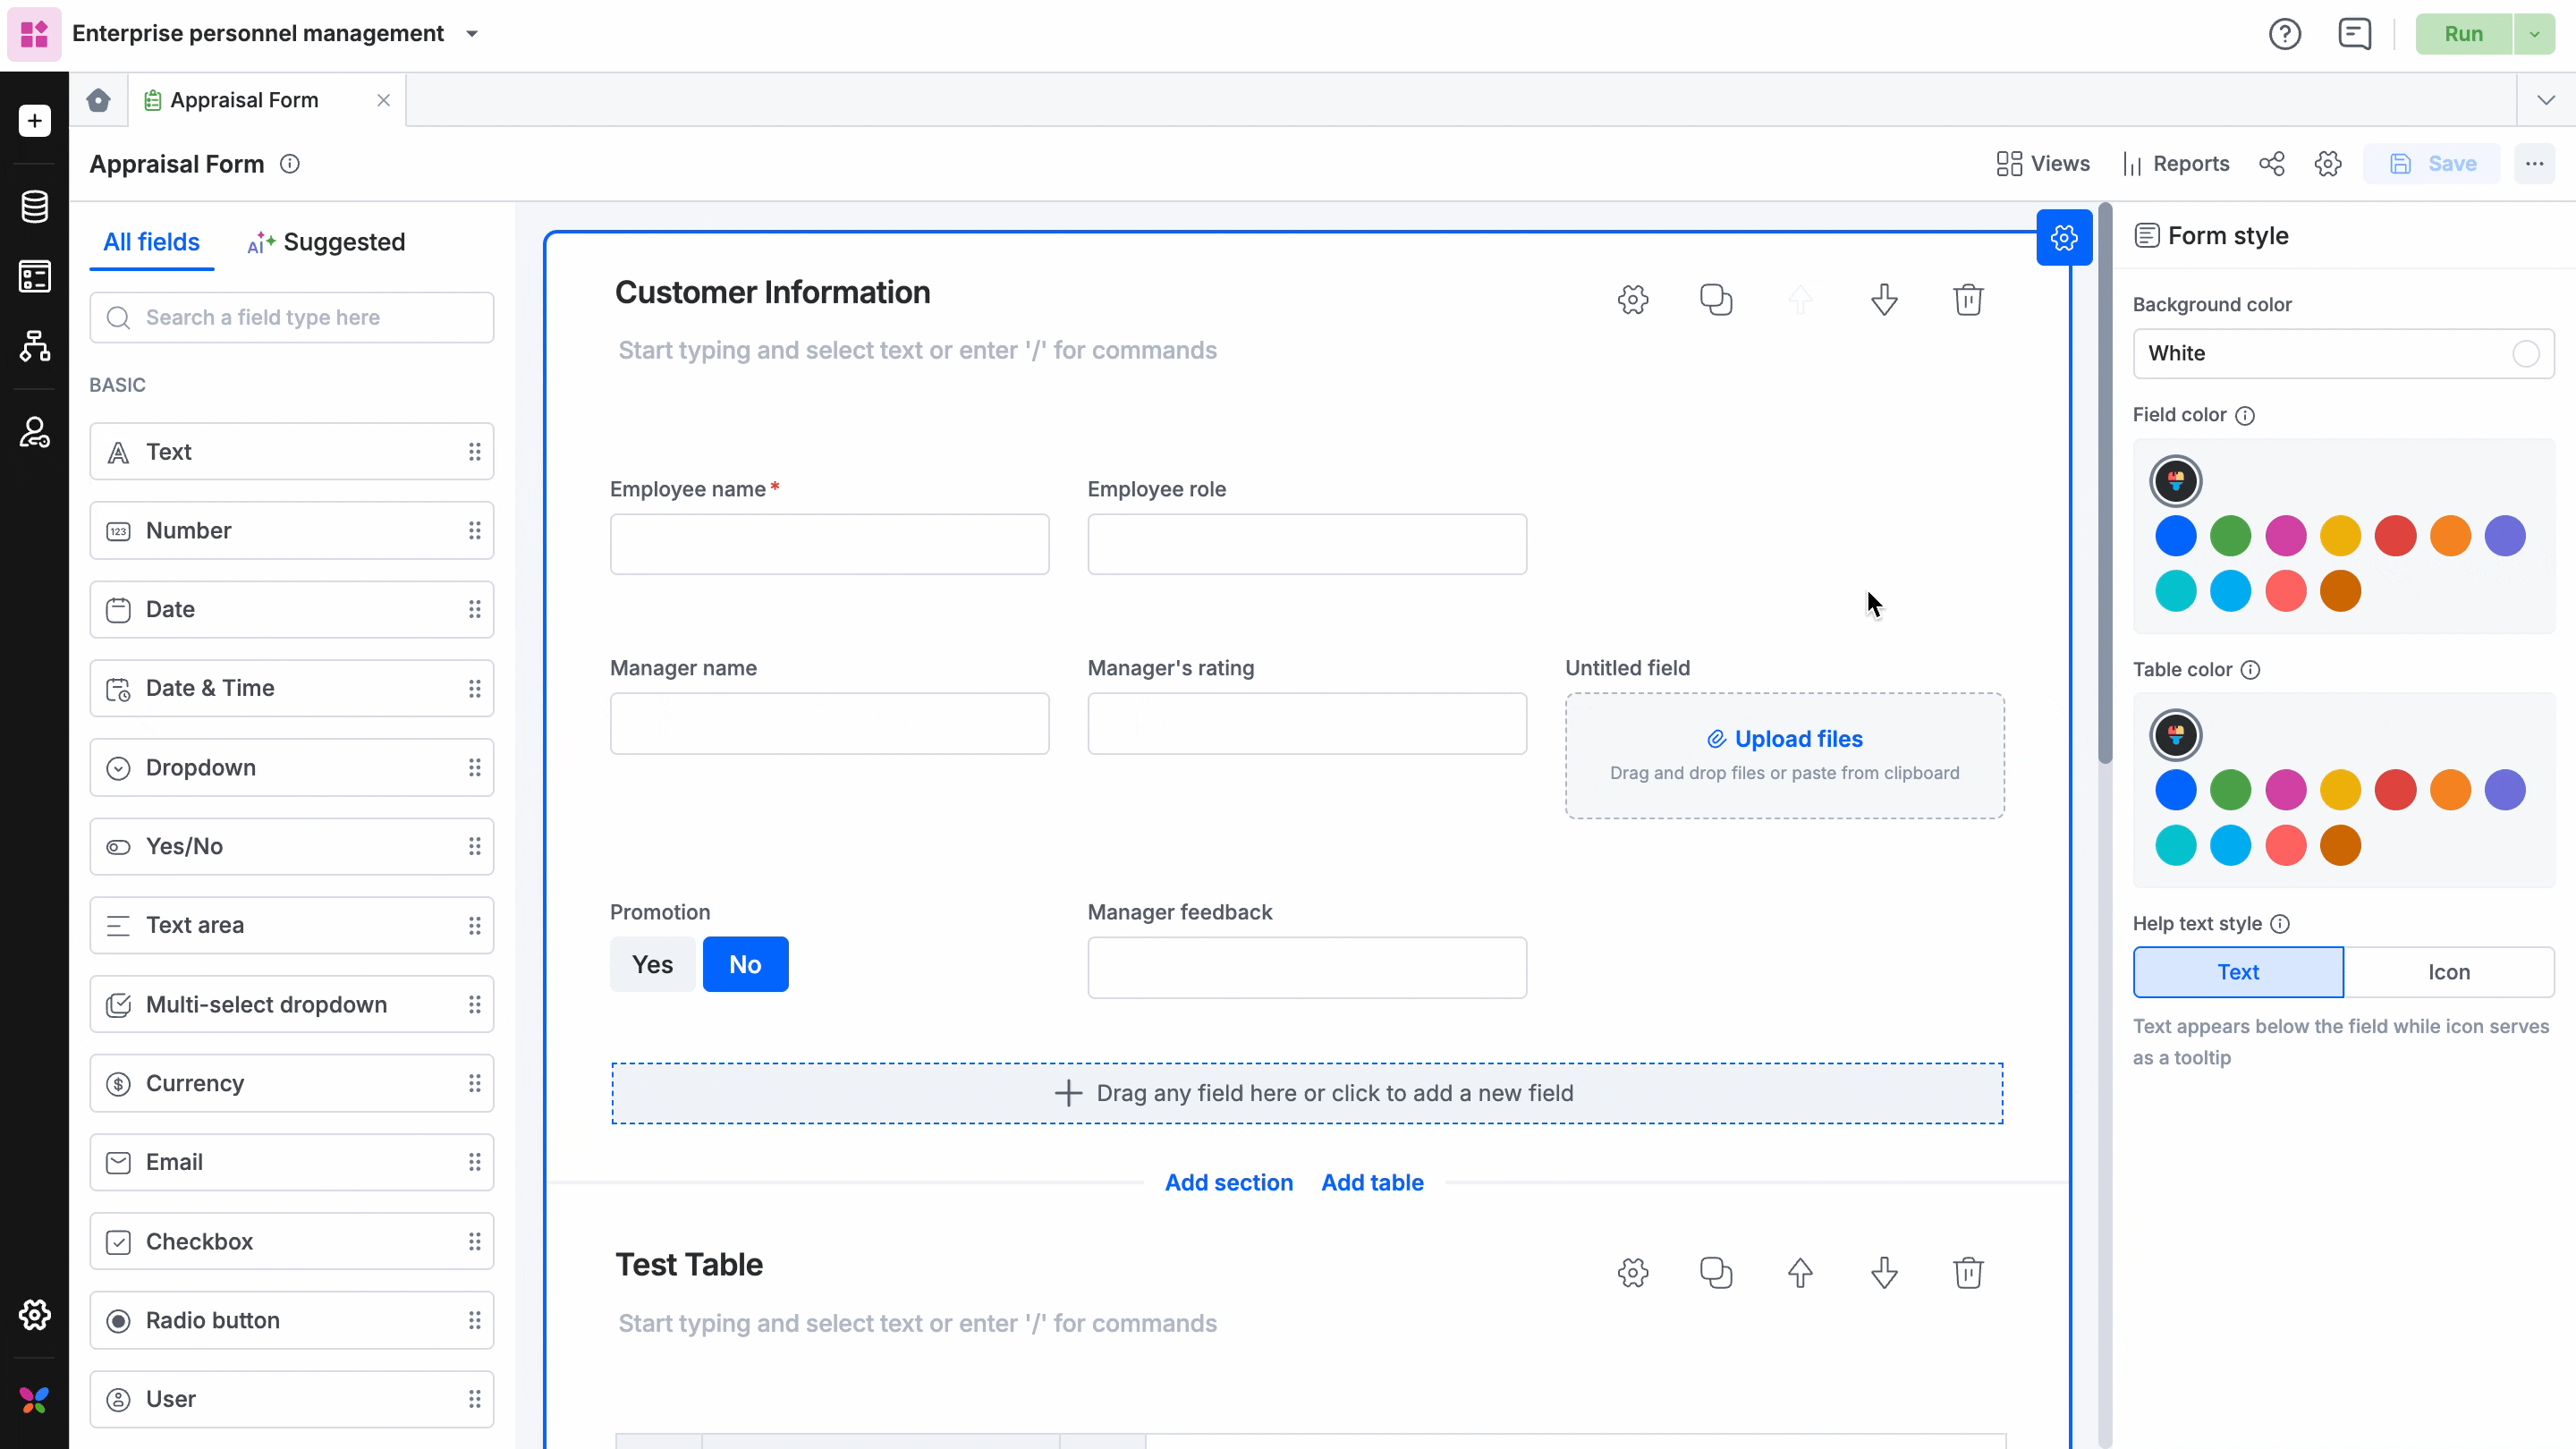Move Test Table section up
The image size is (2576, 1449).
coord(1800,1273)
